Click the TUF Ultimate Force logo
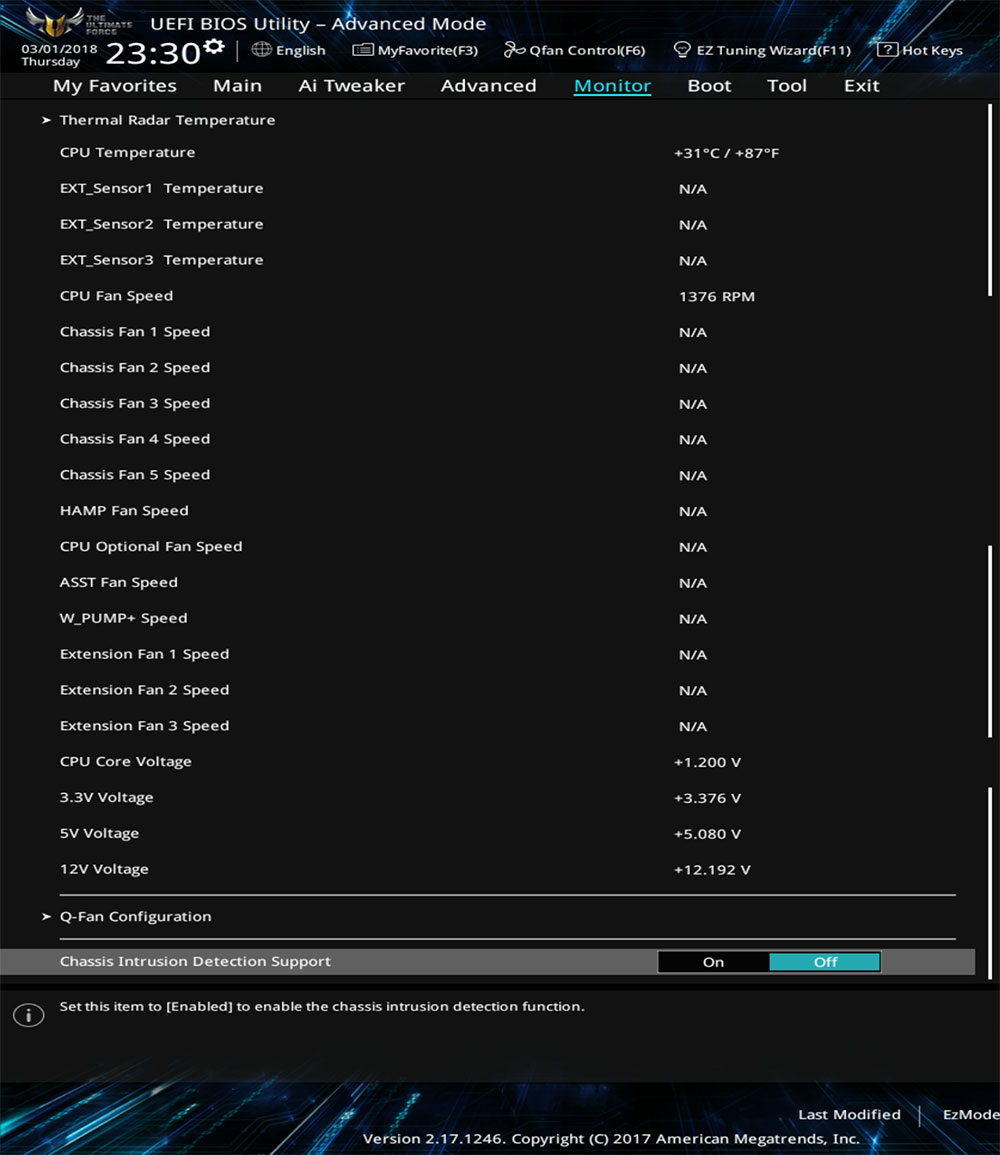1000x1155 pixels. click(78, 22)
